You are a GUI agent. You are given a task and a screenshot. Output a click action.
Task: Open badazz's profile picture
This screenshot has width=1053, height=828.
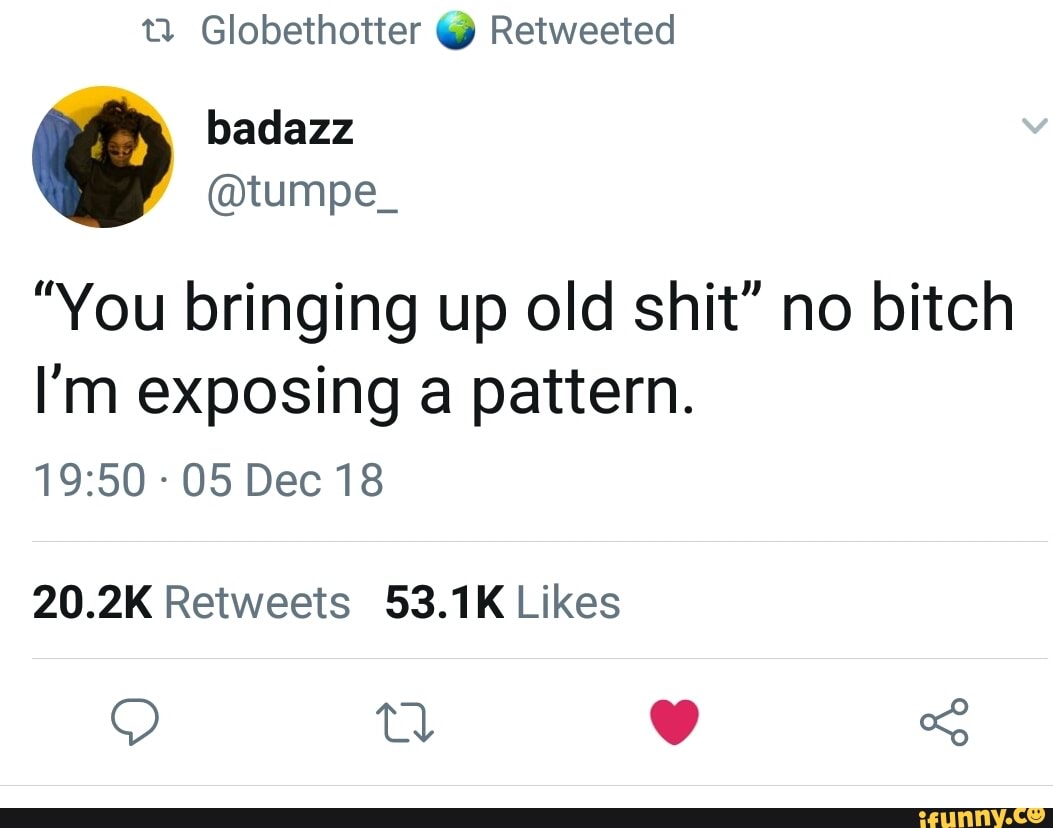pos(103,156)
